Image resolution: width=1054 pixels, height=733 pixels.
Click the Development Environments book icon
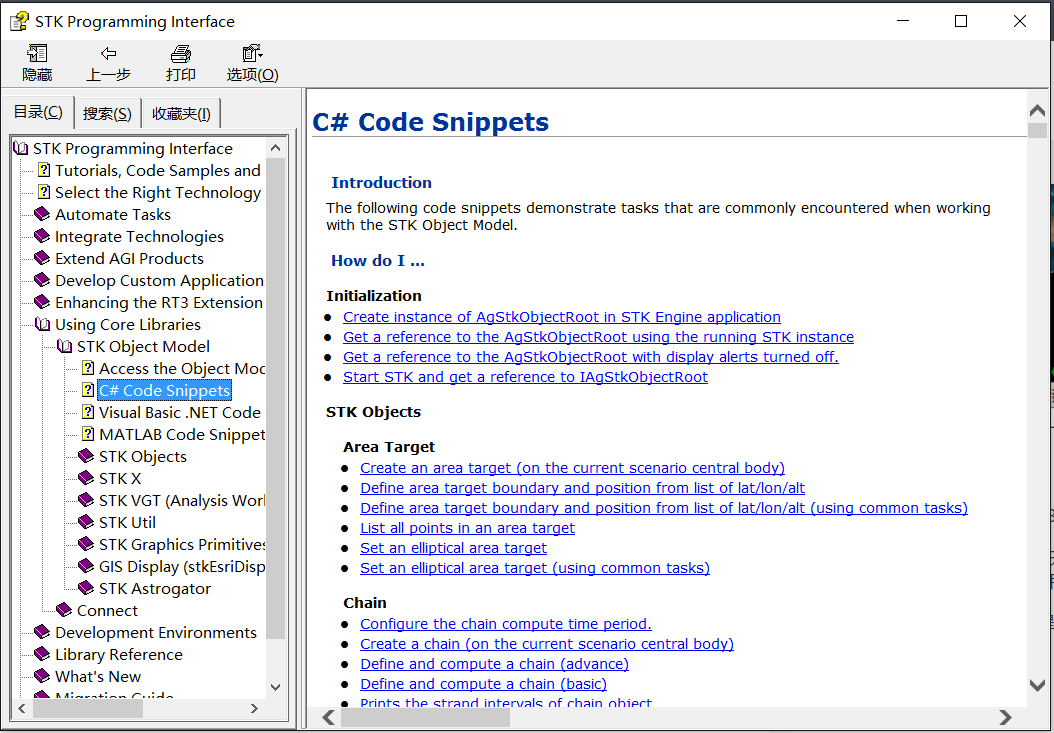[x=42, y=632]
